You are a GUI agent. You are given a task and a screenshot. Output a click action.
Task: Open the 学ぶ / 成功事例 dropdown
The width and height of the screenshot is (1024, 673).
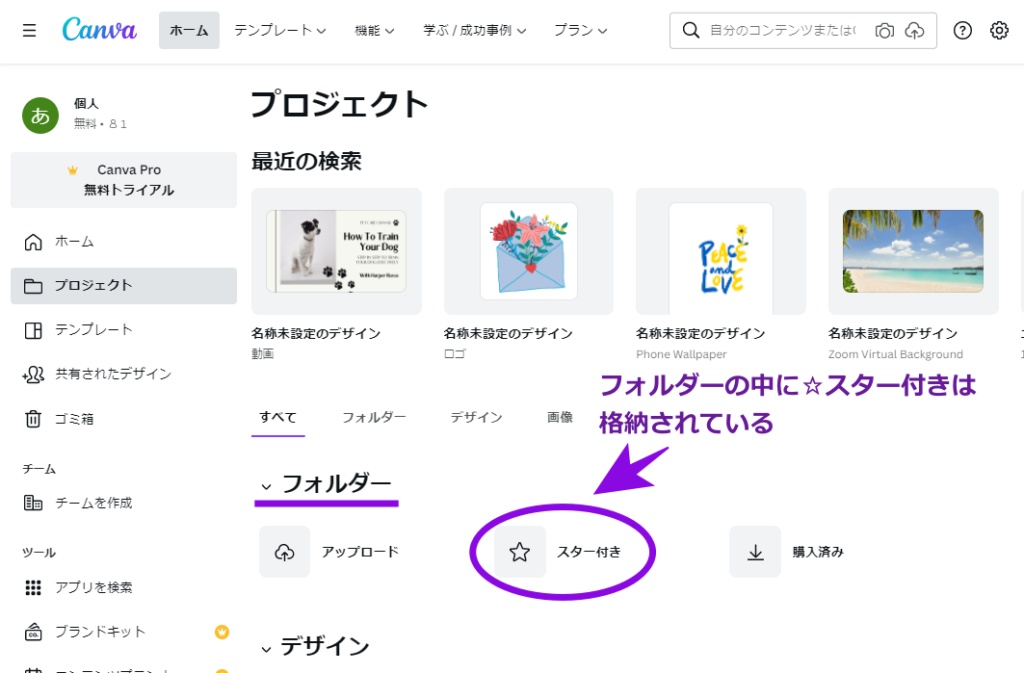(x=474, y=30)
